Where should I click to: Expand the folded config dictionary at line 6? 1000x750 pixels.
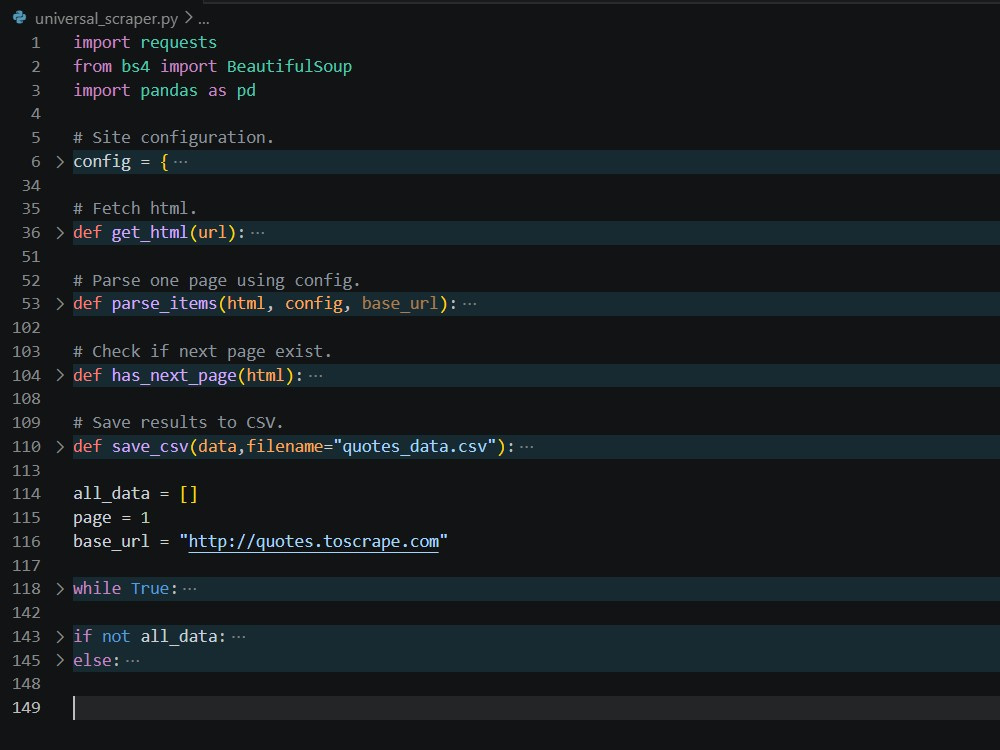[x=60, y=162]
